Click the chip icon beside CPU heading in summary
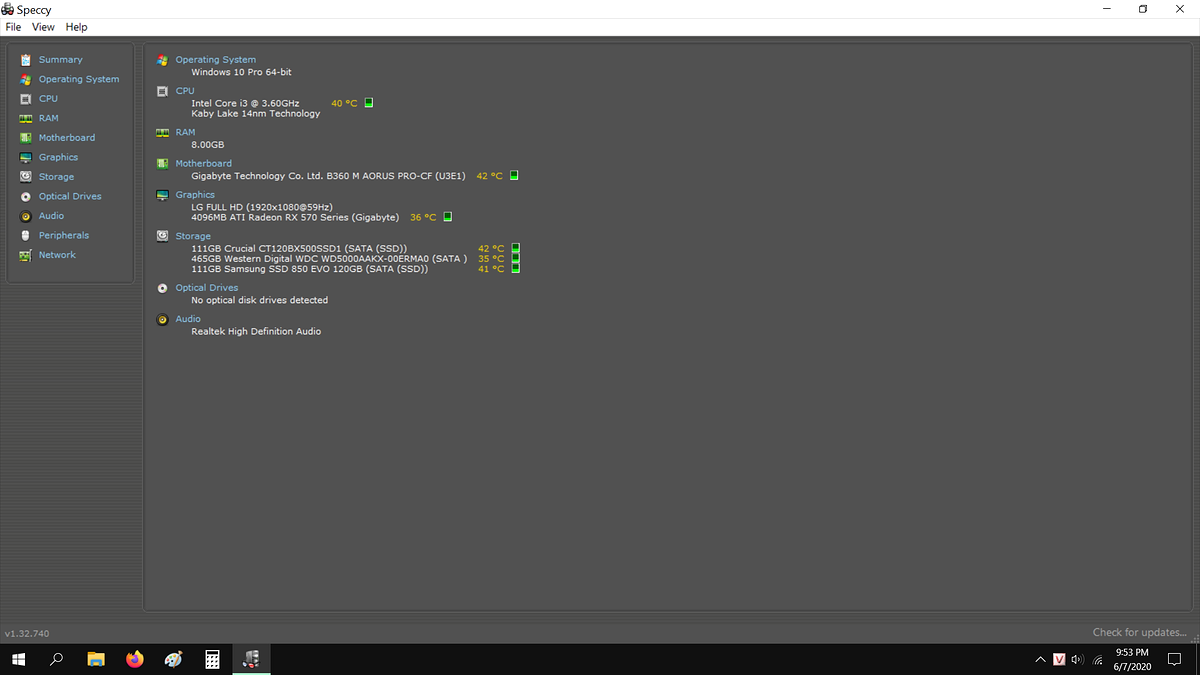 [162, 91]
